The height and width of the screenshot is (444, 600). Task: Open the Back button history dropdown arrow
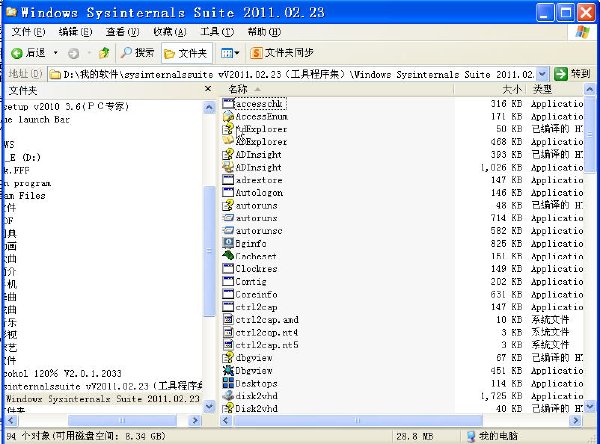[55, 53]
